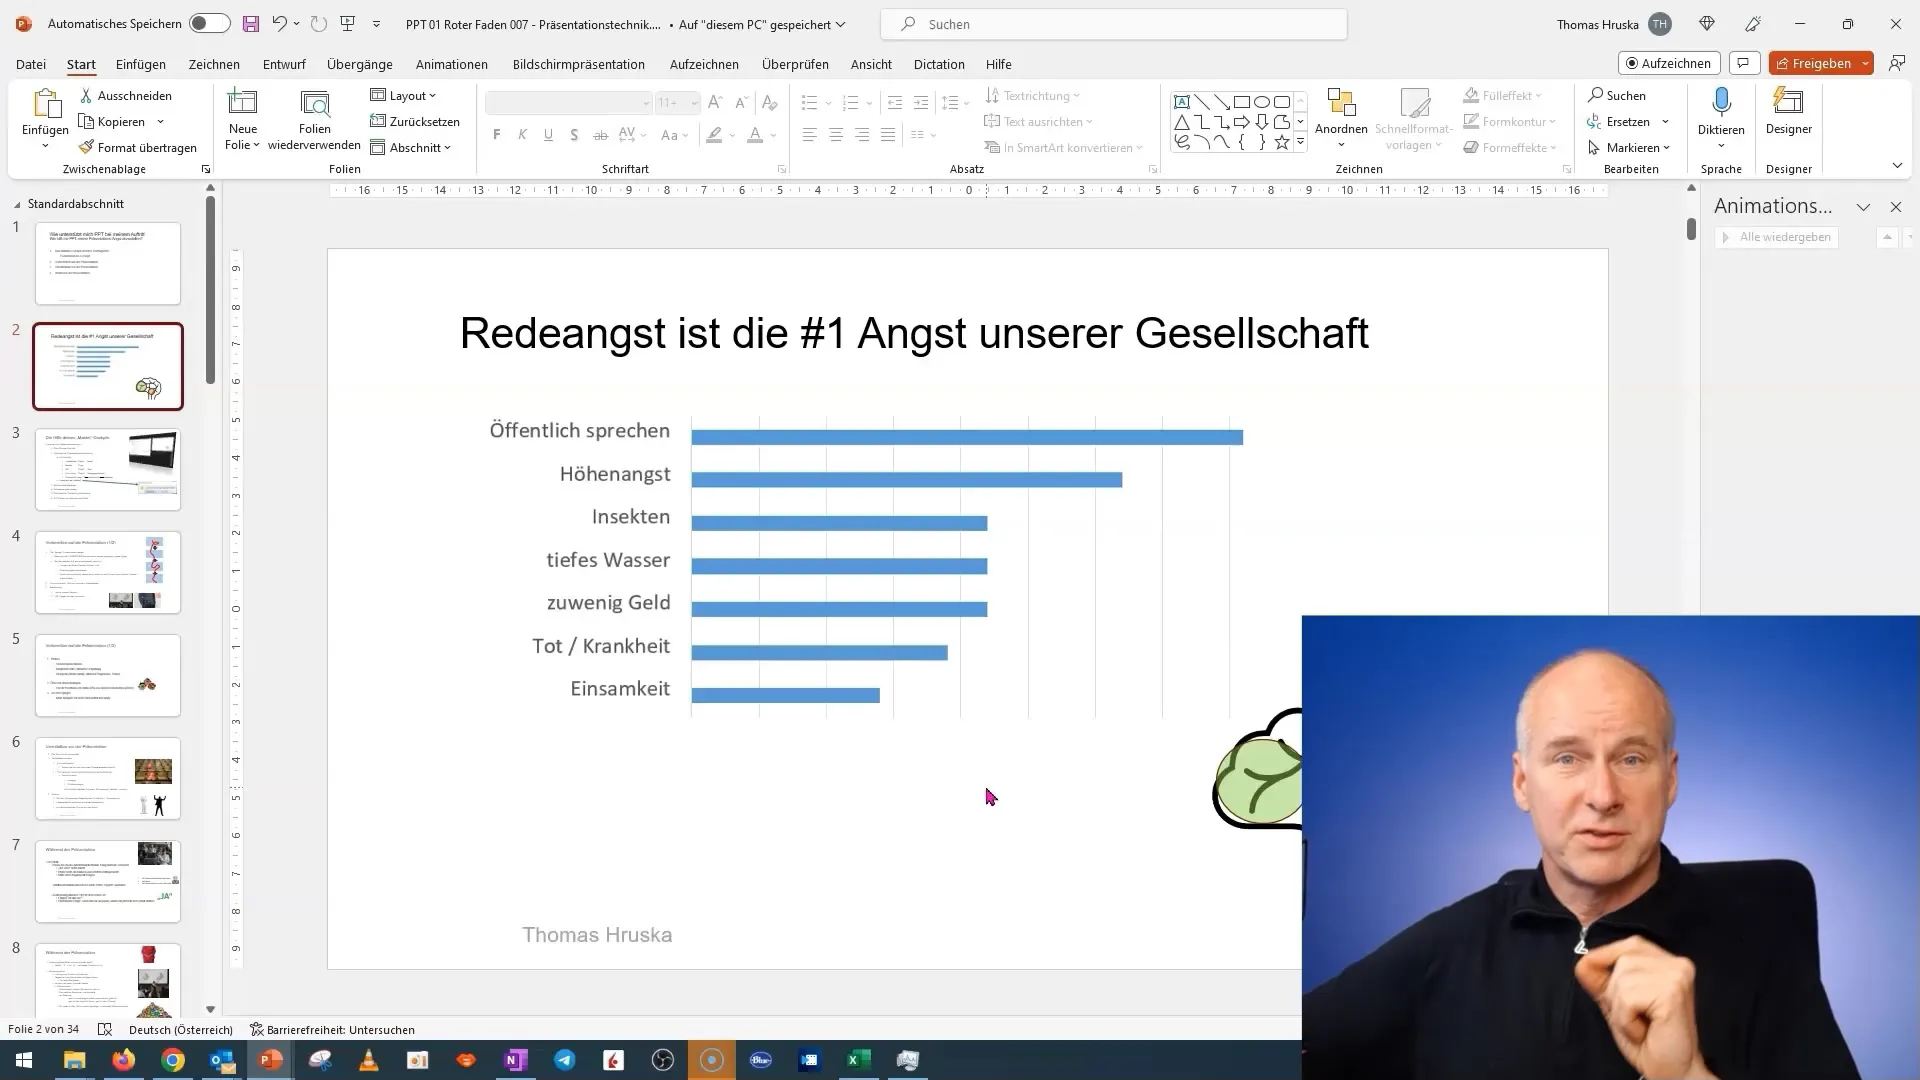Image resolution: width=1920 pixels, height=1080 pixels.
Task: Switch to the Entwurf tab
Action: 284,64
